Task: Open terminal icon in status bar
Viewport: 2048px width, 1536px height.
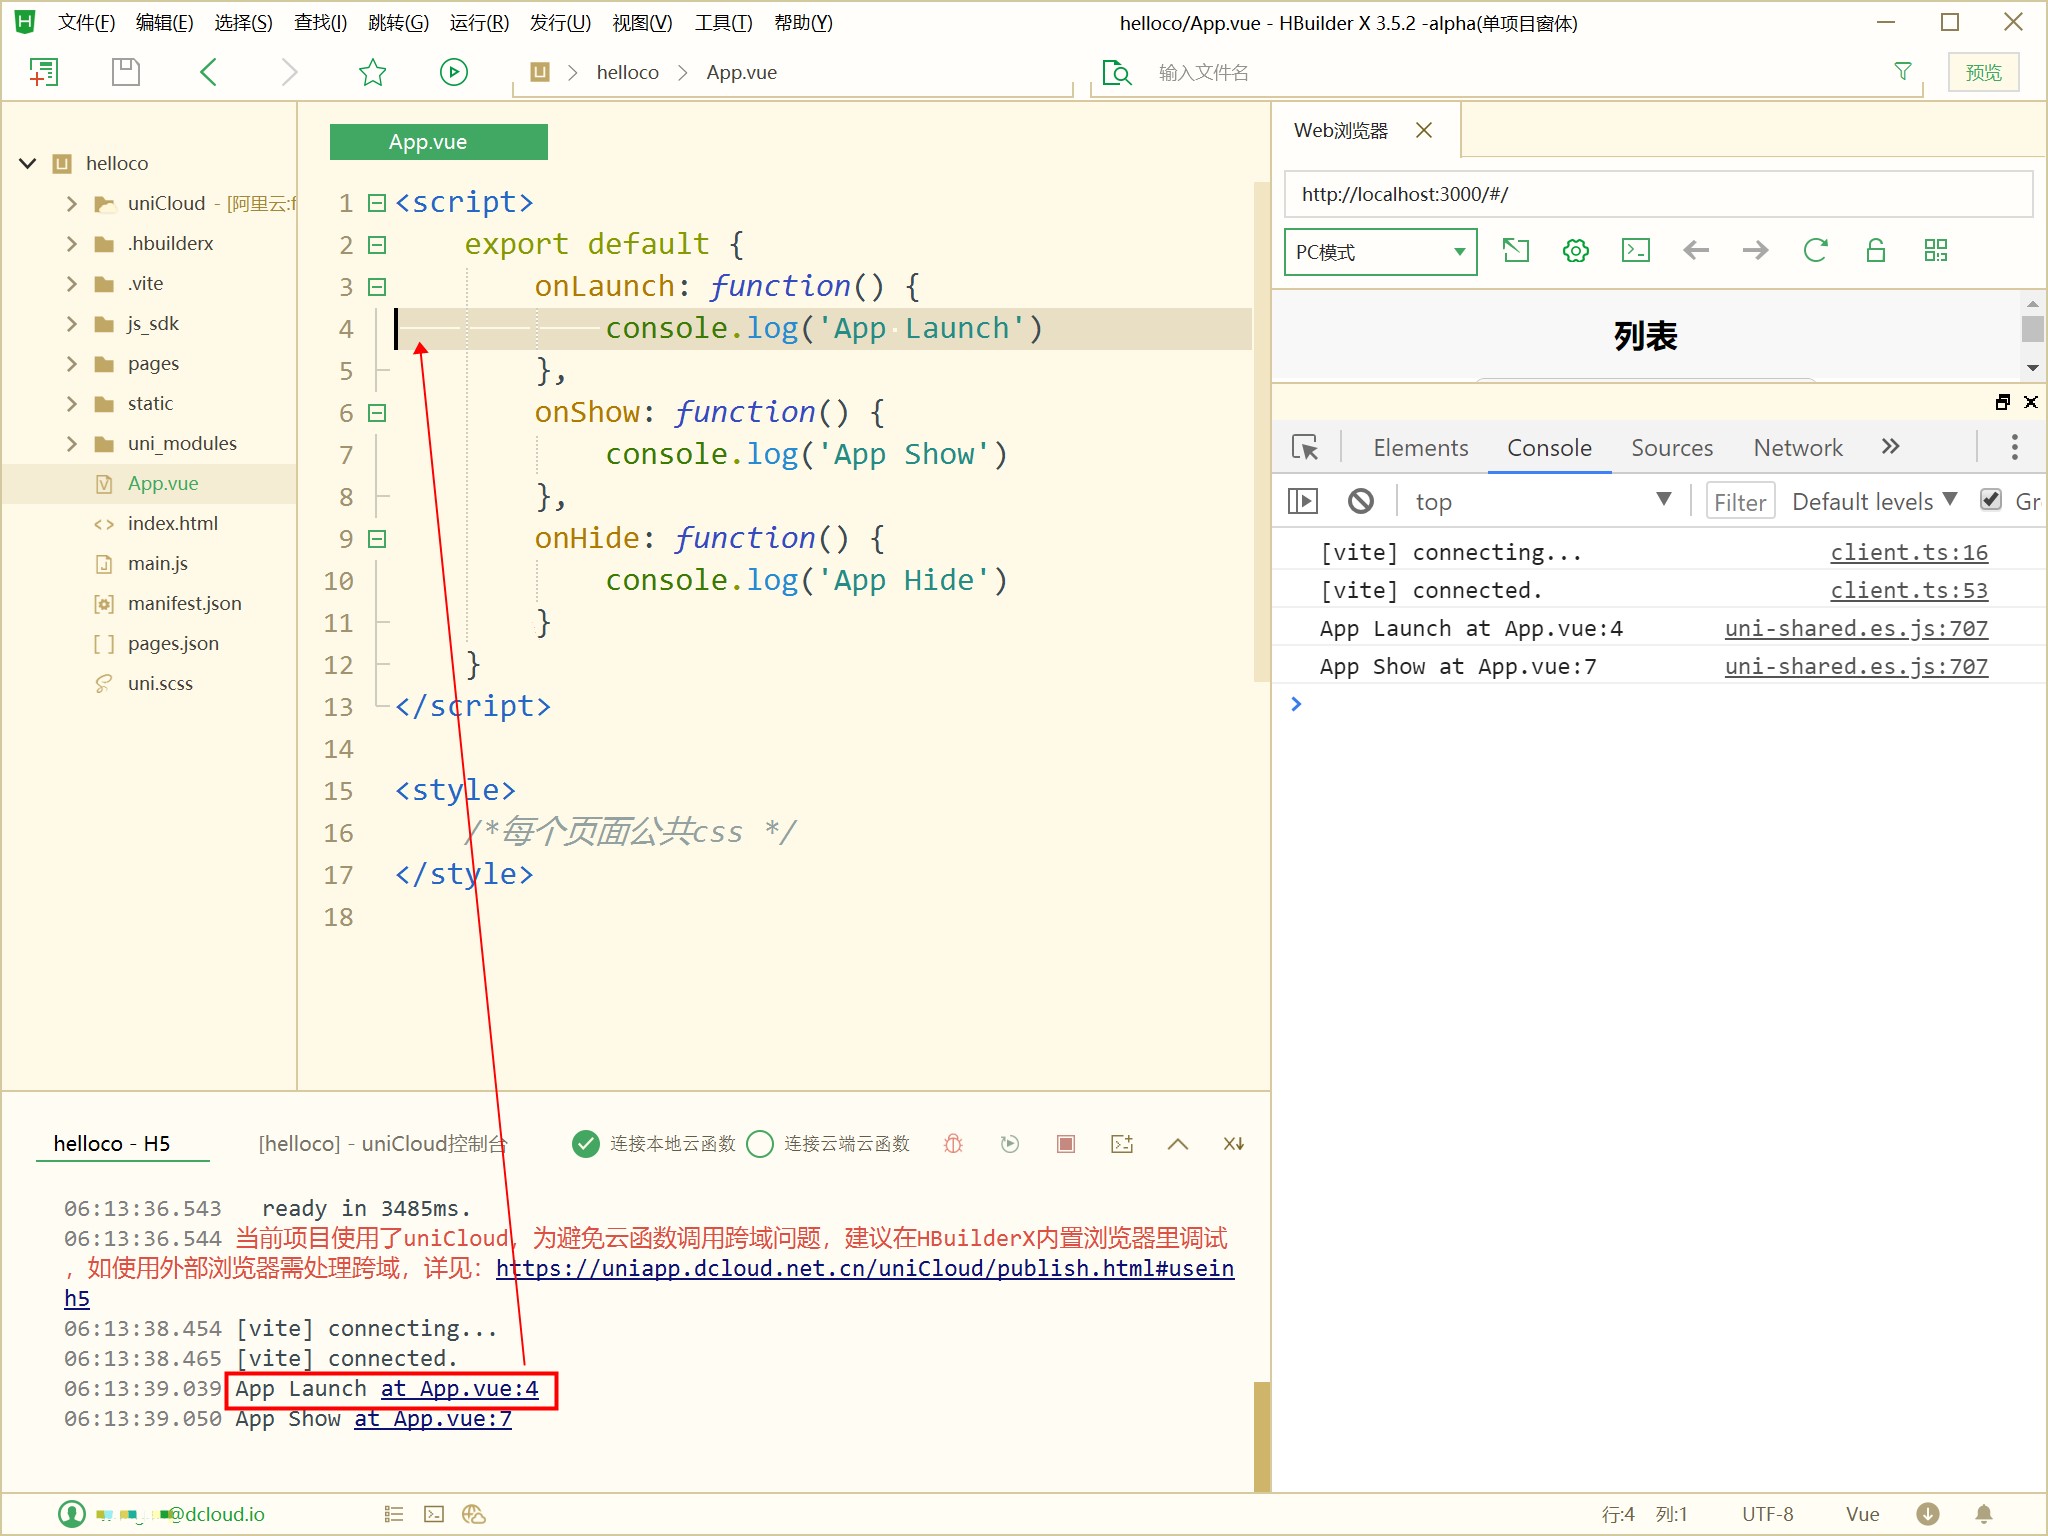Action: click(434, 1514)
